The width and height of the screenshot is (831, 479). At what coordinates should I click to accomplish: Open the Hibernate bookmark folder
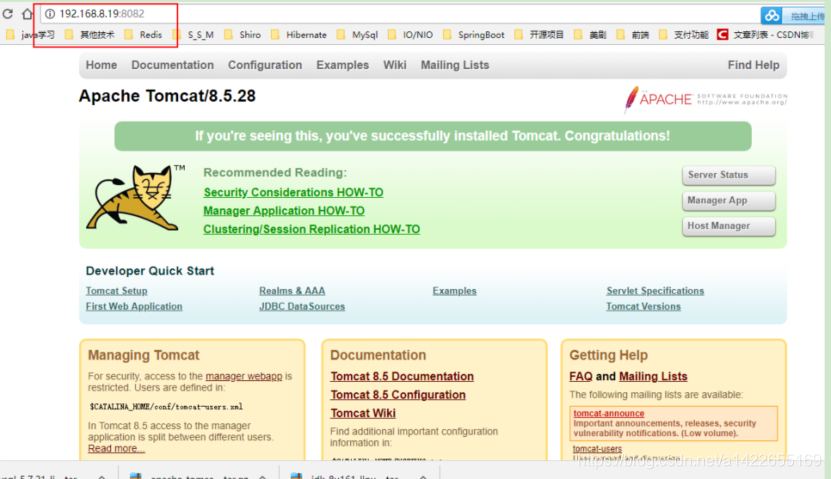pyautogui.click(x=298, y=35)
